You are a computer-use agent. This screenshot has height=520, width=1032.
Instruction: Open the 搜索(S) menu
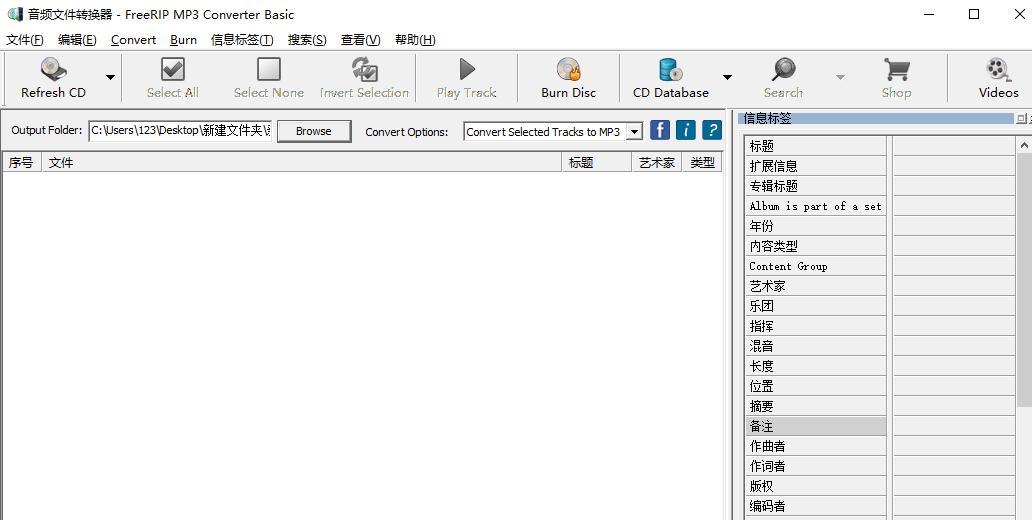tap(307, 39)
